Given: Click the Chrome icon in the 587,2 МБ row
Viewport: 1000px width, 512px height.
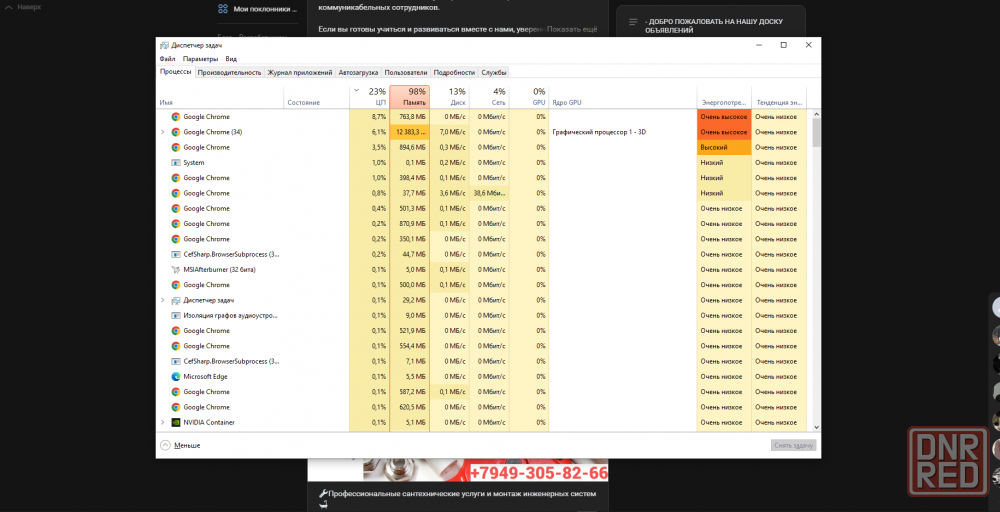Looking at the screenshot, I should point(175,392).
